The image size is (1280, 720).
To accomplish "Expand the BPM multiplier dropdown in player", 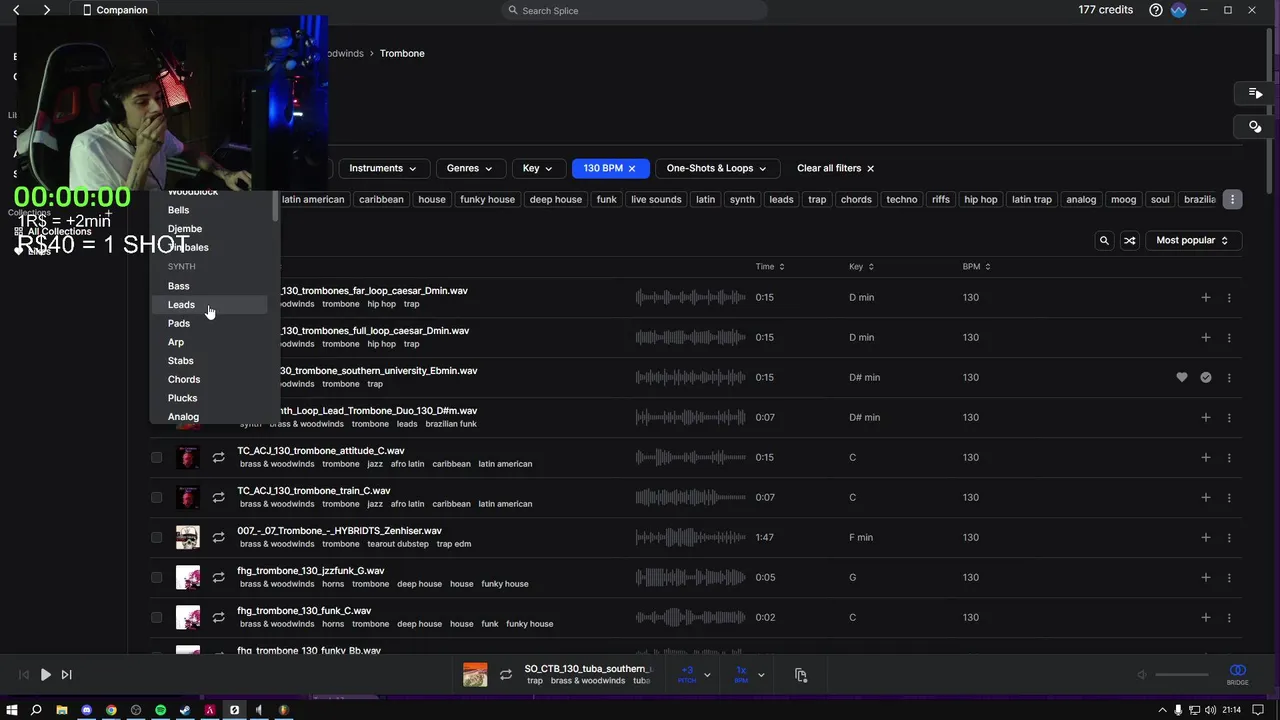I will [x=761, y=675].
